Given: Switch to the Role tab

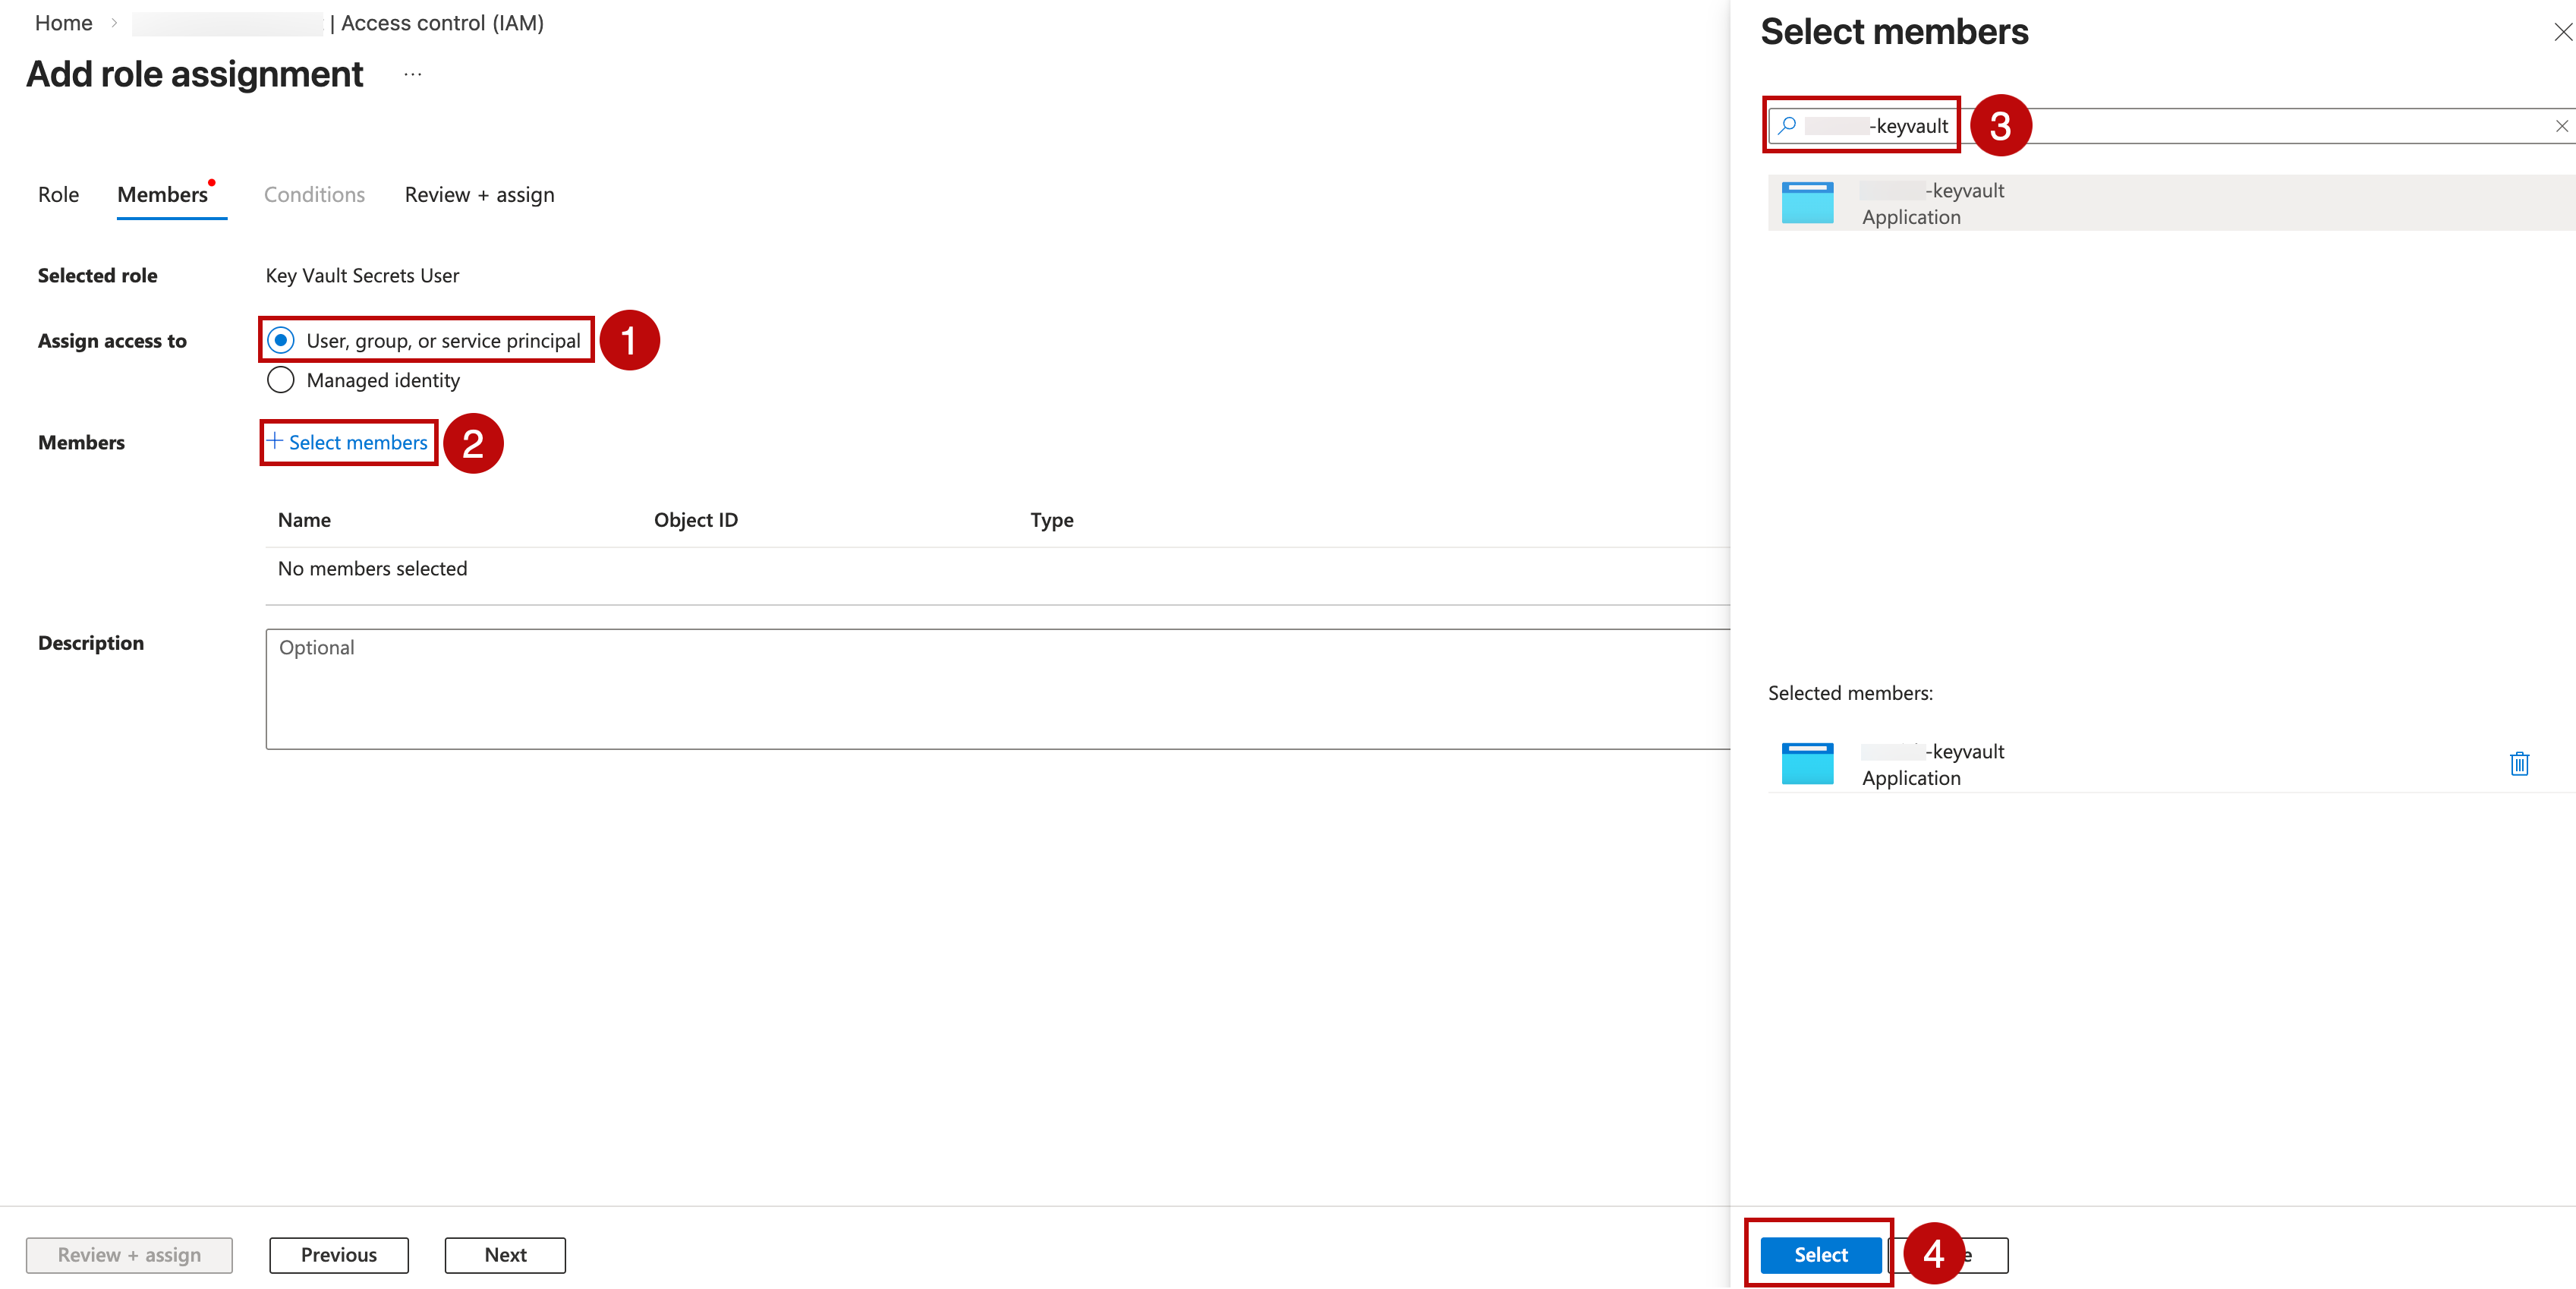Looking at the screenshot, I should (x=57, y=194).
